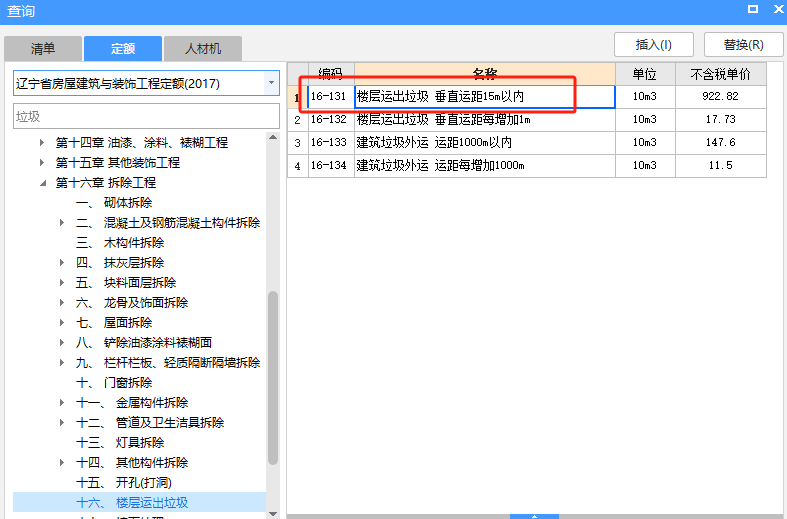
Task: Select 四、抹灰层拆除 label
Action: click(120, 263)
